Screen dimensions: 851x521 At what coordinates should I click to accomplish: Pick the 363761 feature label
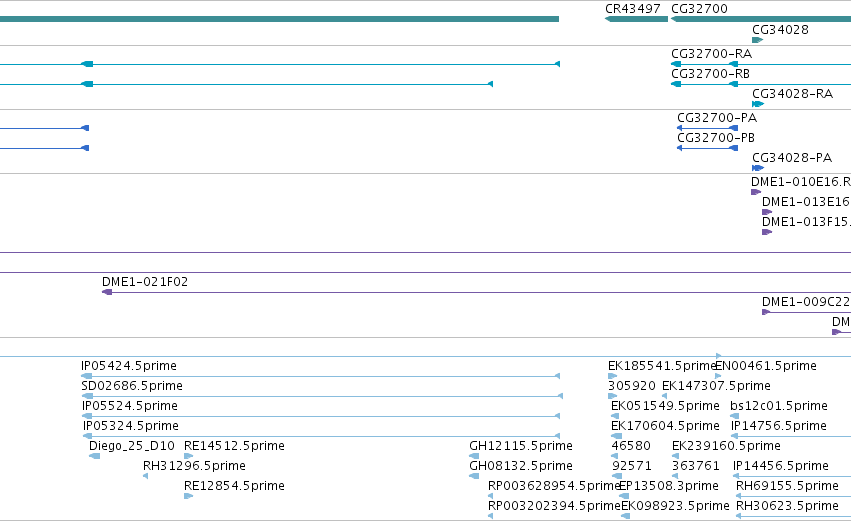tap(696, 466)
